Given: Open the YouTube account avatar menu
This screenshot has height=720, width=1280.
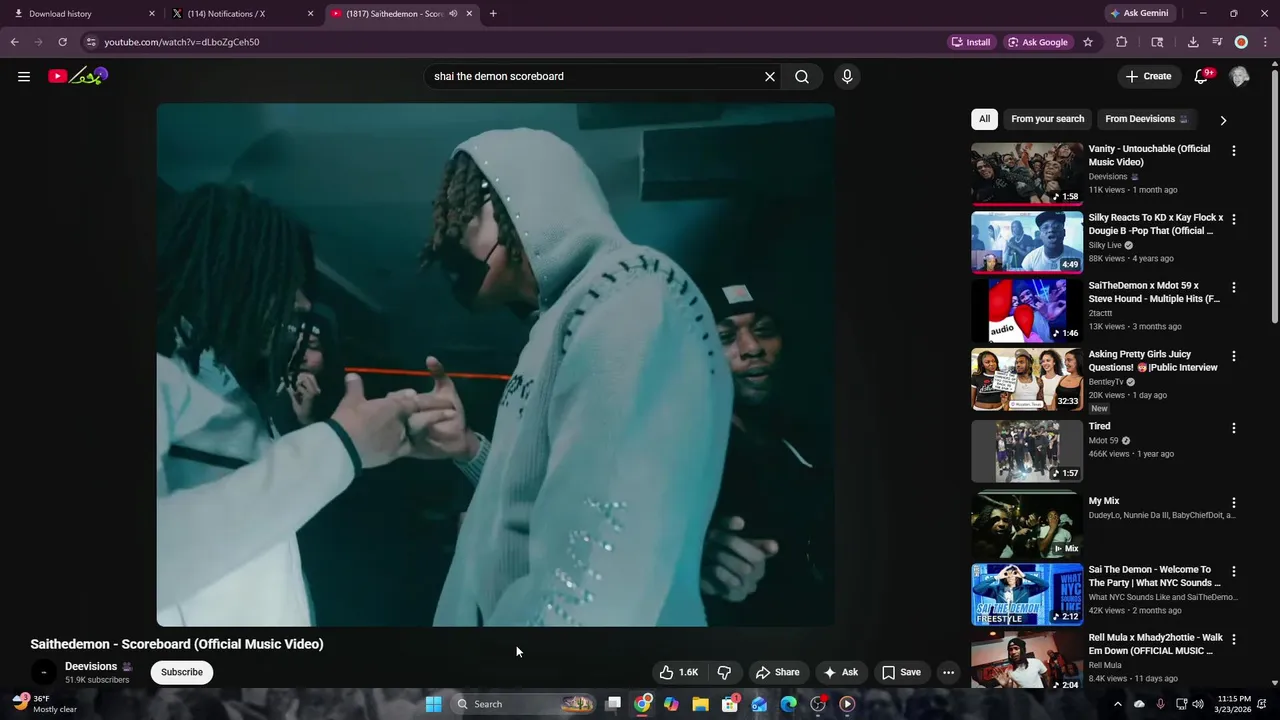Looking at the screenshot, I should 1239,76.
